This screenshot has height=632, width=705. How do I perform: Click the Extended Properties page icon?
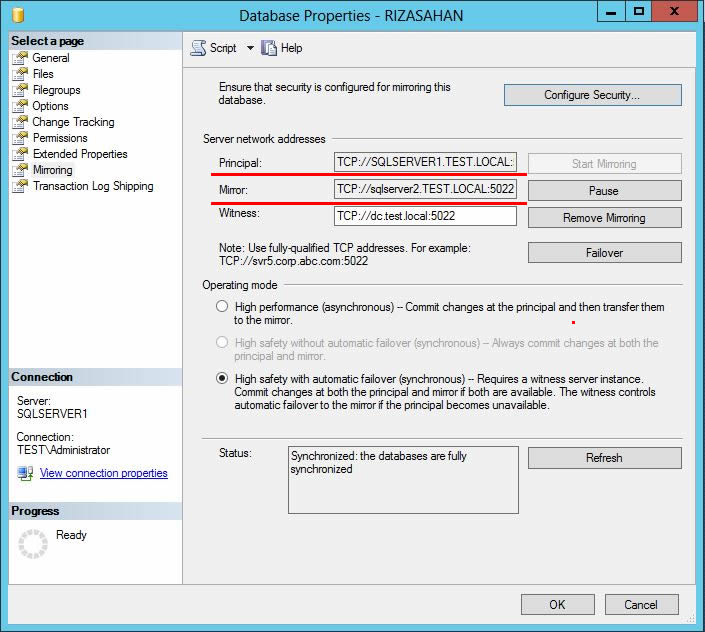click(20, 154)
